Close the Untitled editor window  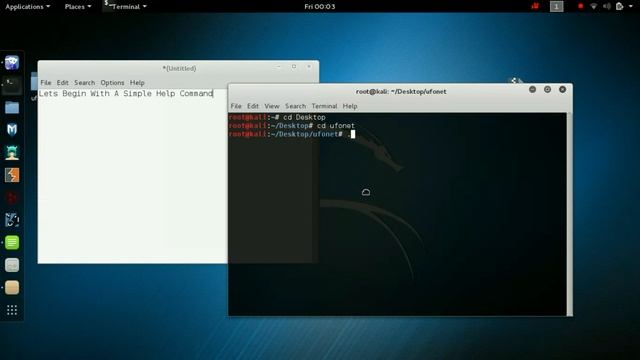coord(309,67)
